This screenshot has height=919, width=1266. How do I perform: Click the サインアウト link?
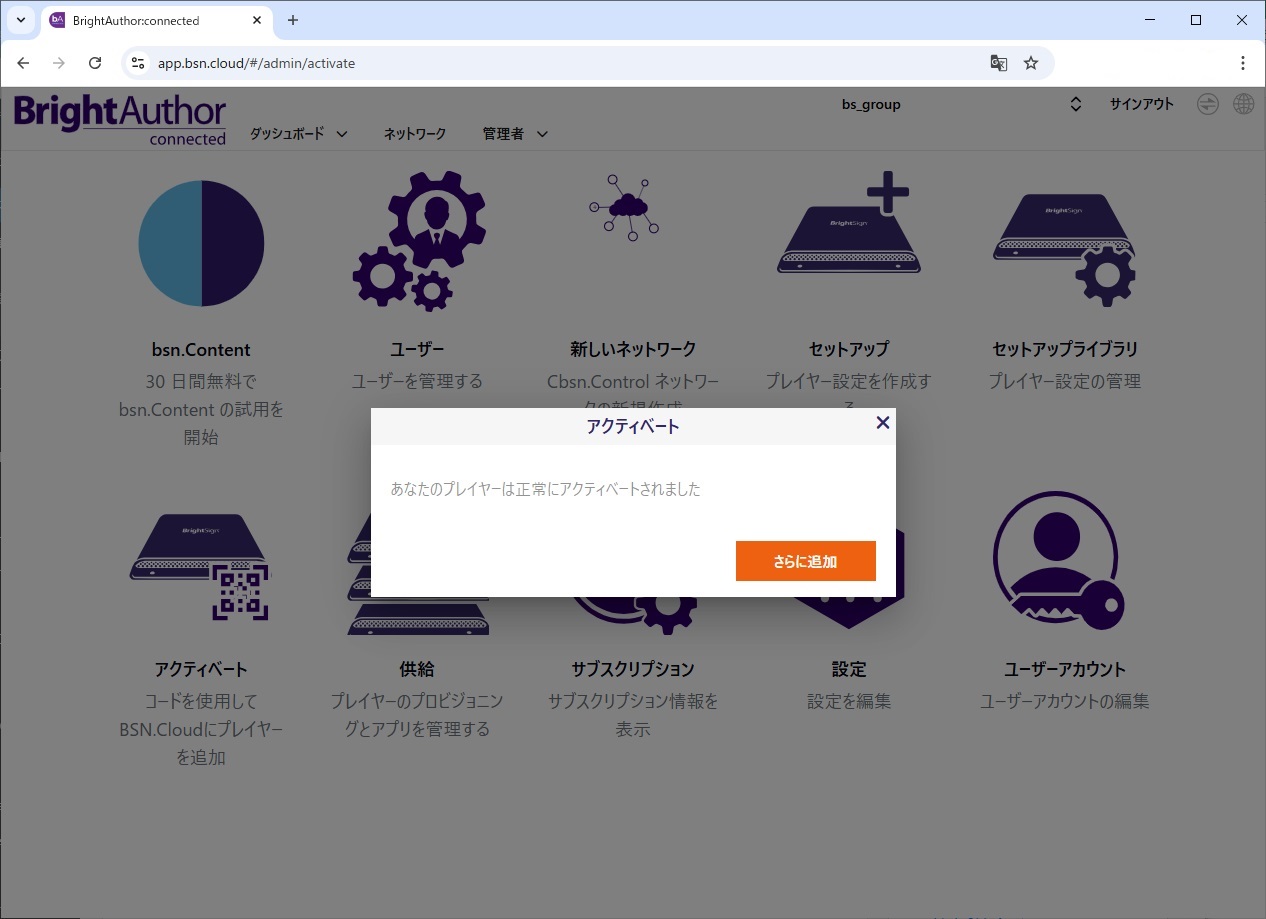[1141, 104]
